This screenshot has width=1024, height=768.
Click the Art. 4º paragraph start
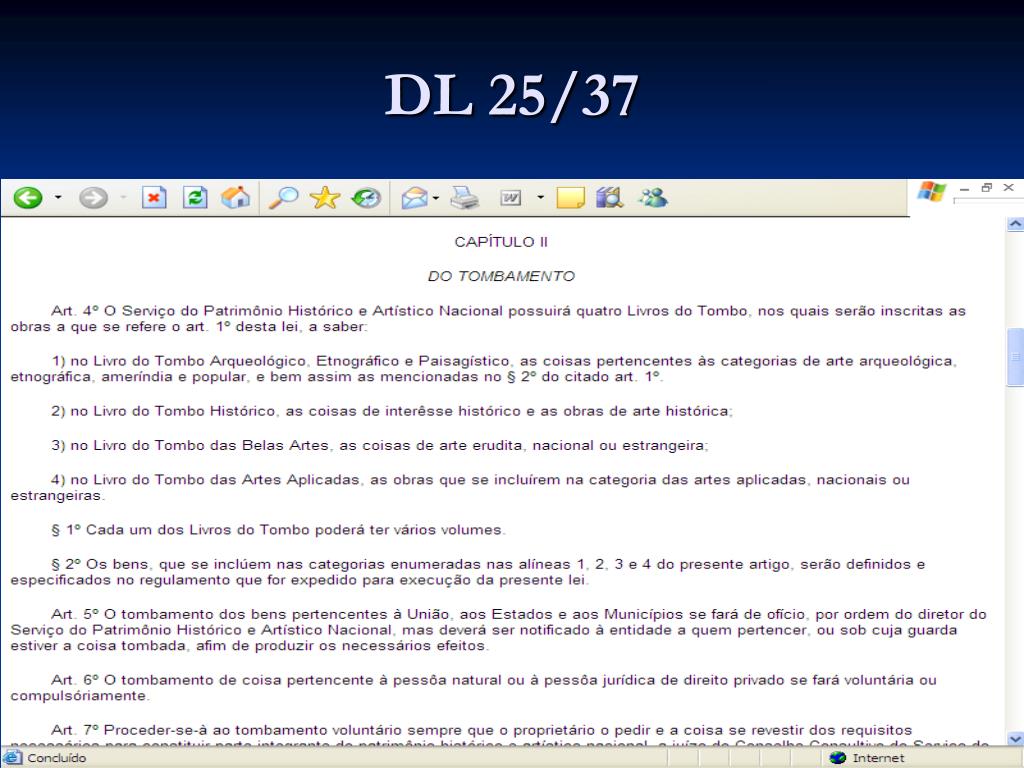pos(488,319)
